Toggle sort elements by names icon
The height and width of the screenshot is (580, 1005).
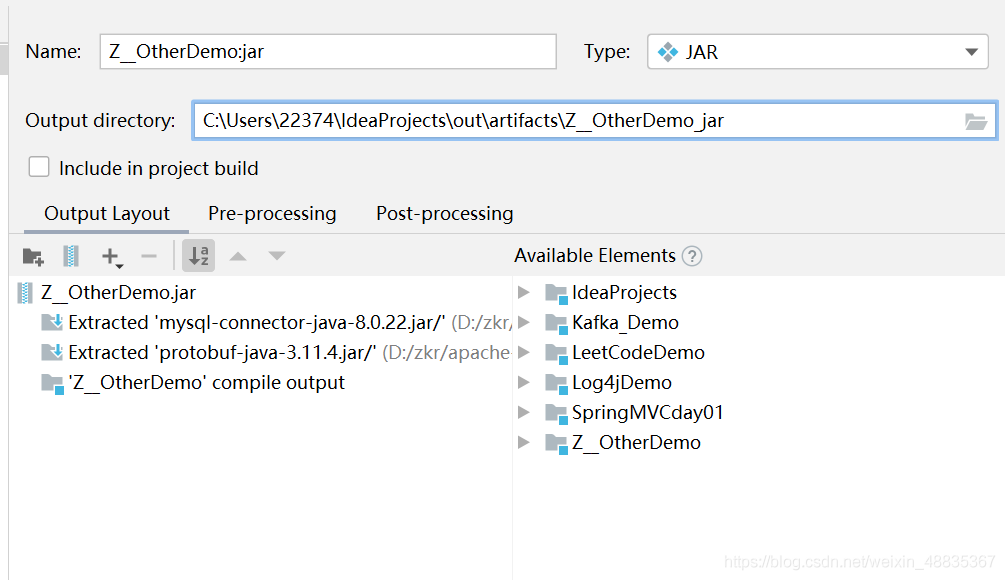pos(199,256)
